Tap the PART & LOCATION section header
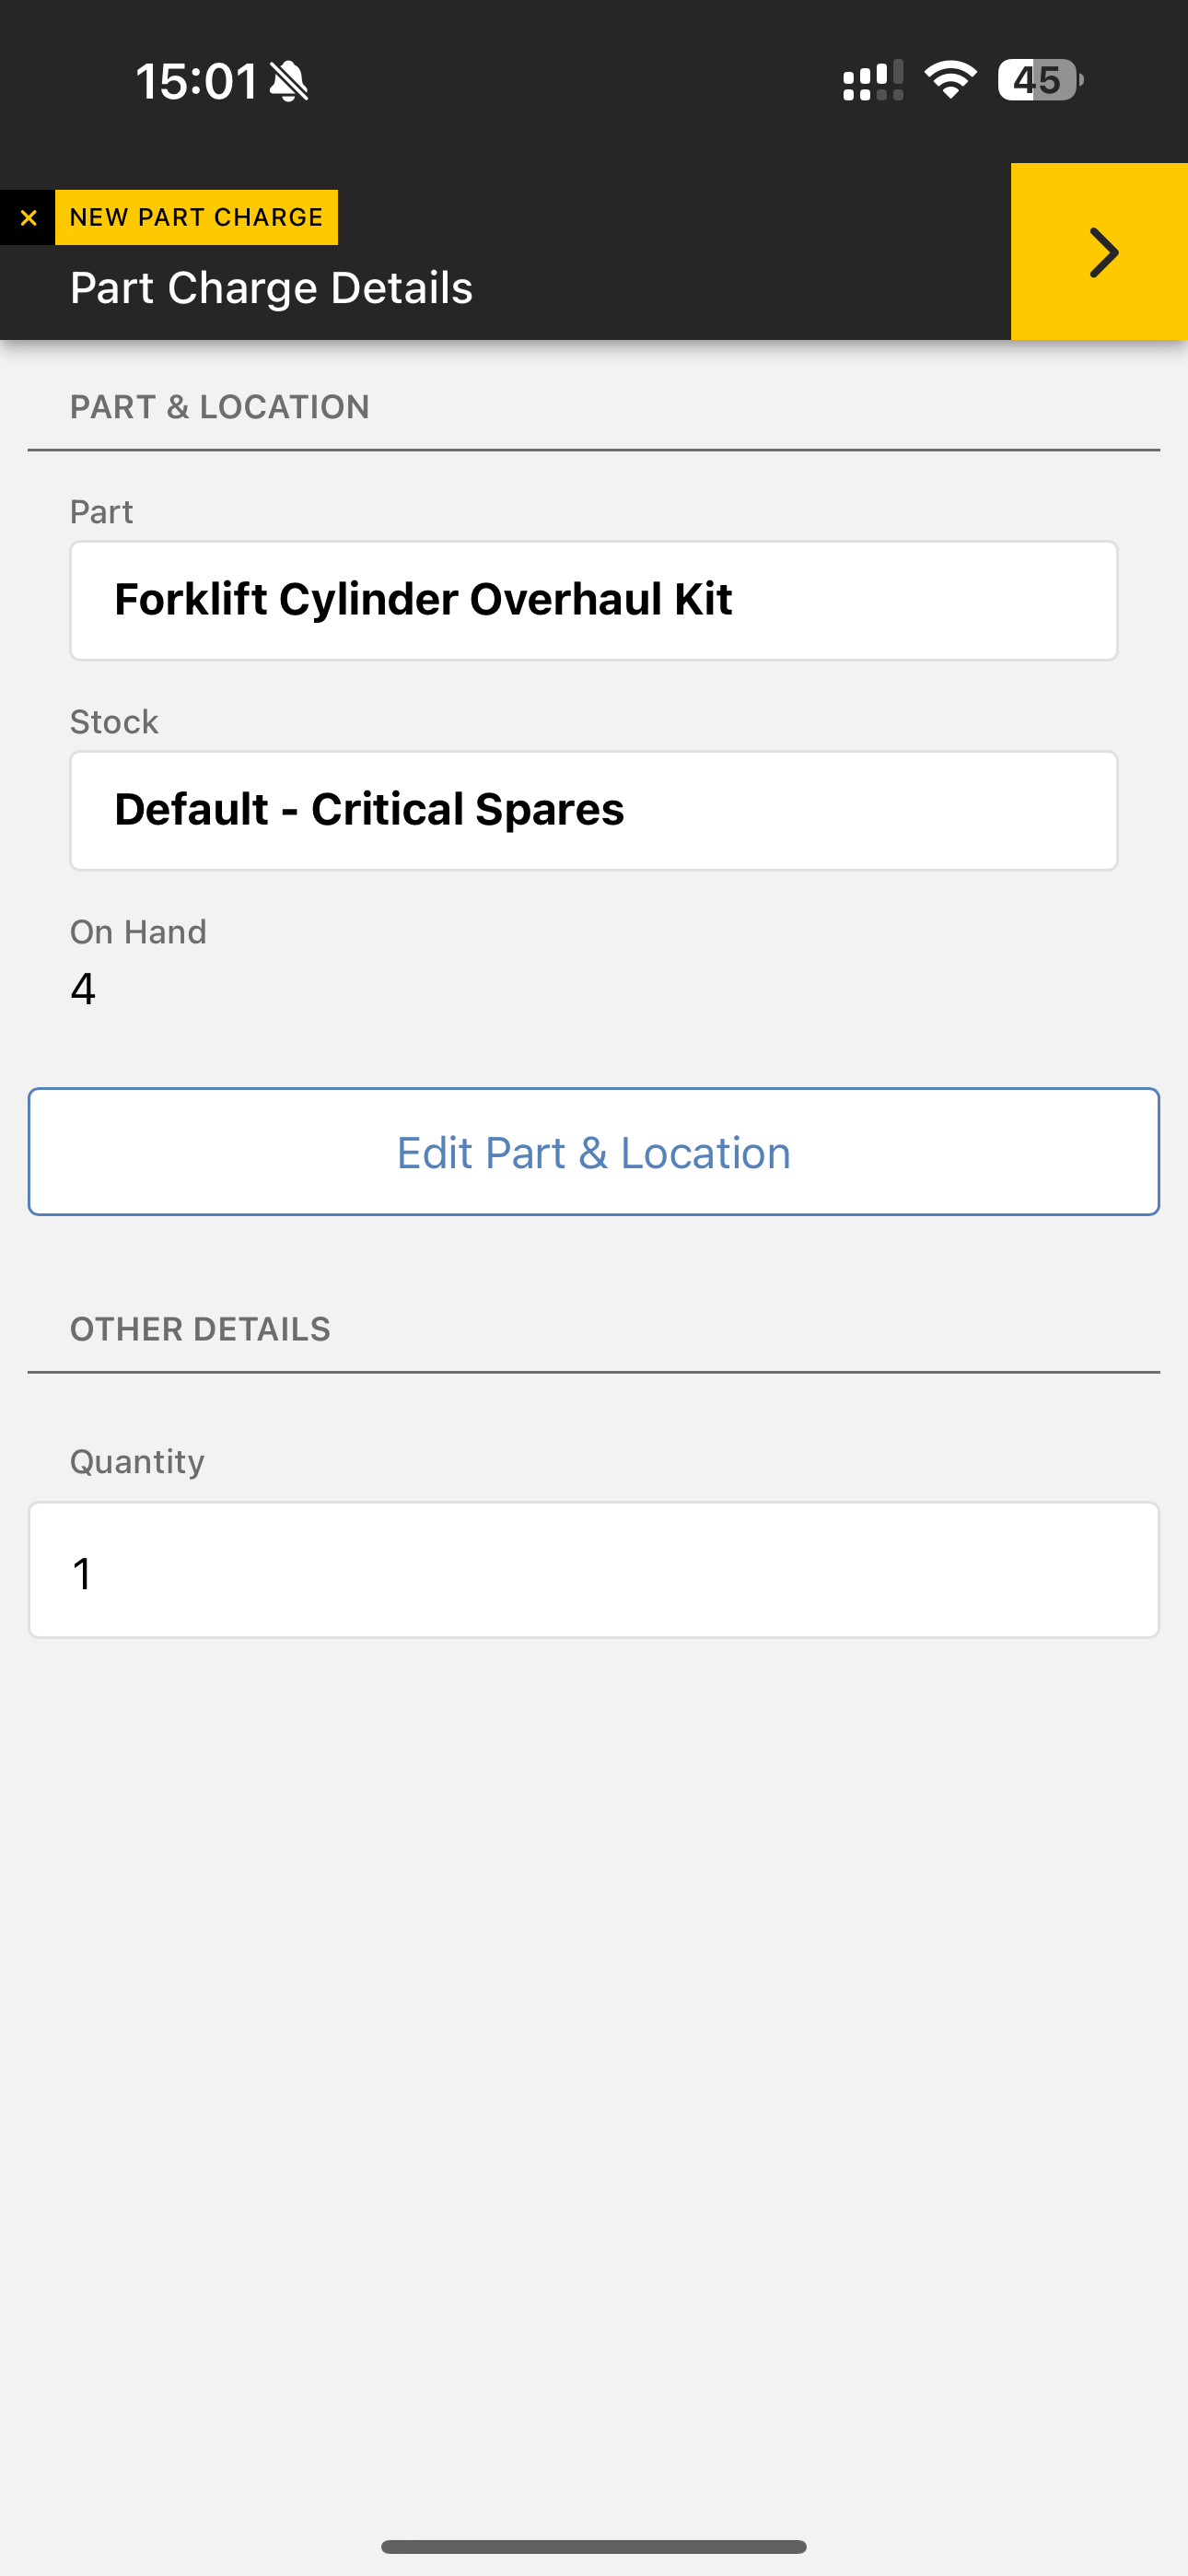 point(220,407)
